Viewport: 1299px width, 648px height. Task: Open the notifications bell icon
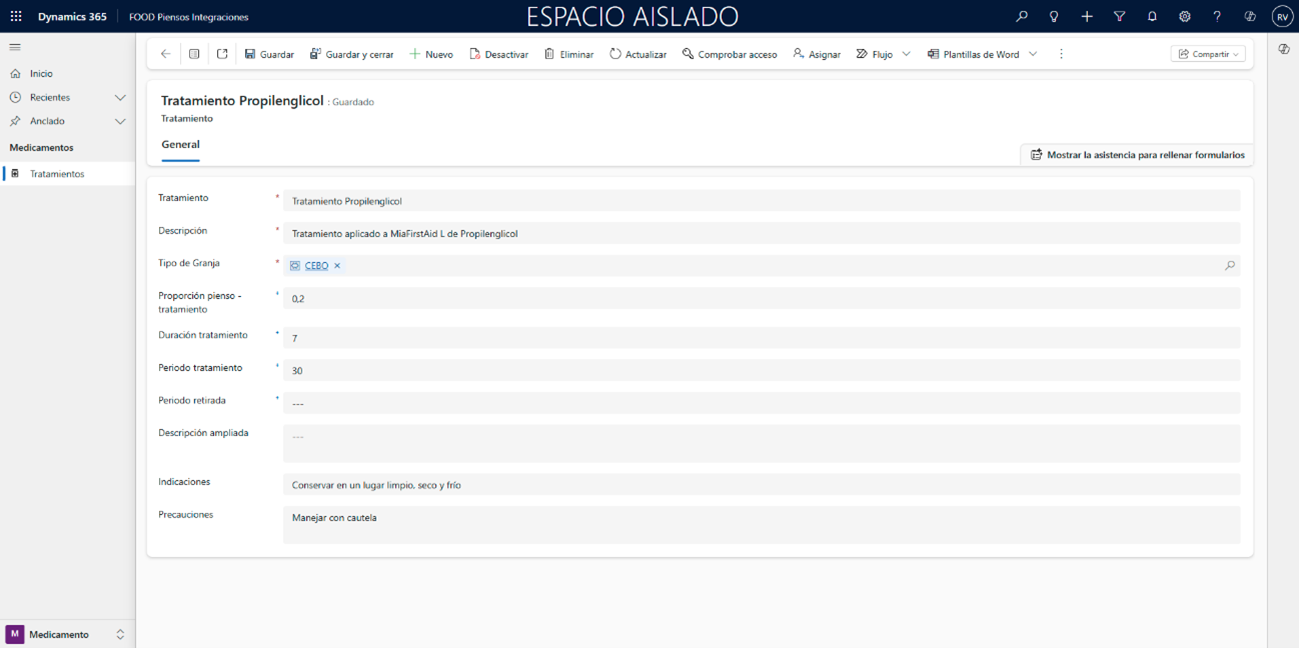[x=1152, y=17]
